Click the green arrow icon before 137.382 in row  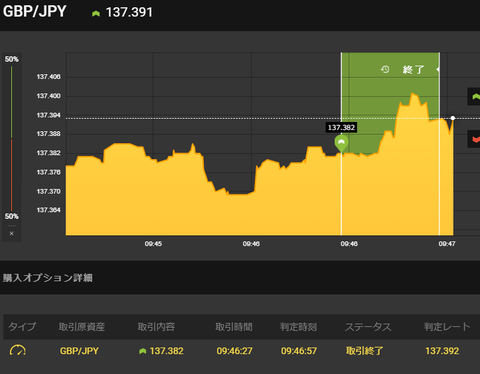point(143,351)
